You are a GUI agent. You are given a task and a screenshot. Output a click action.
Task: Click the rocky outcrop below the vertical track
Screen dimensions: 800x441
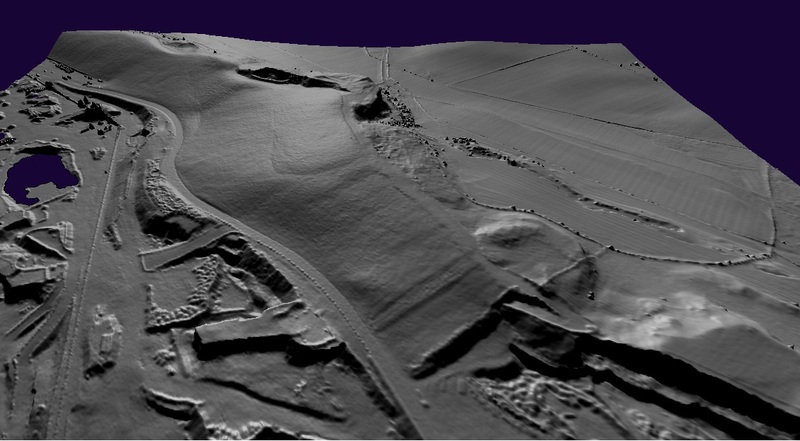click(372, 103)
